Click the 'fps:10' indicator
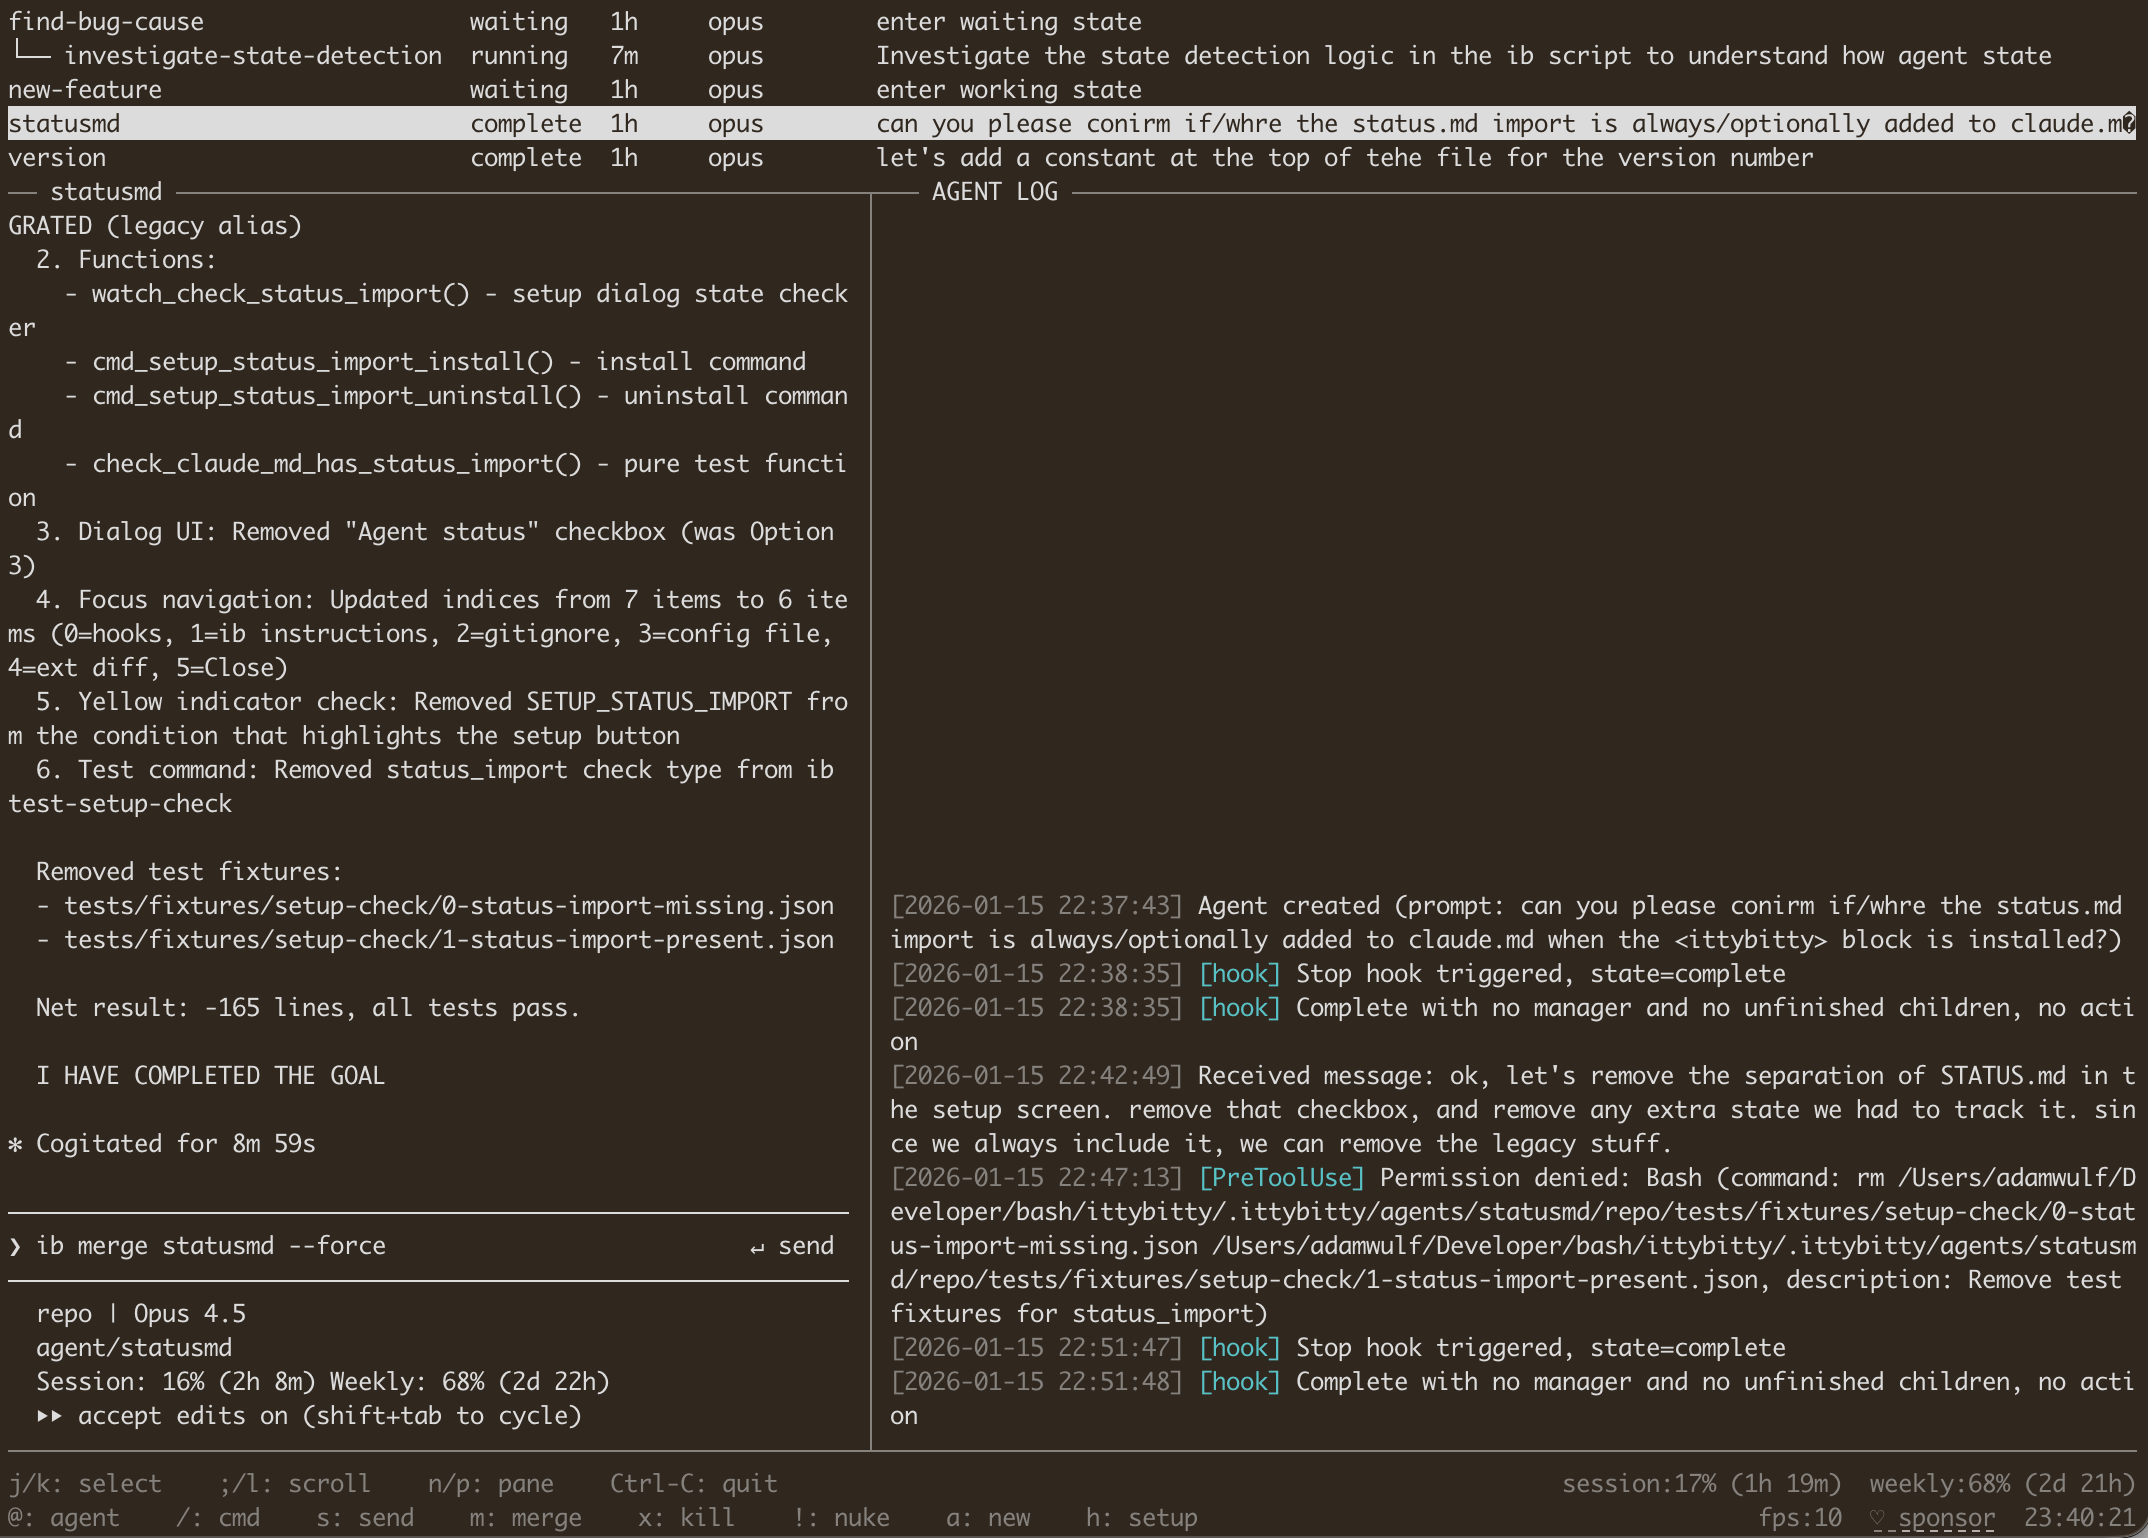This screenshot has width=2148, height=1538. pyautogui.click(x=1800, y=1517)
